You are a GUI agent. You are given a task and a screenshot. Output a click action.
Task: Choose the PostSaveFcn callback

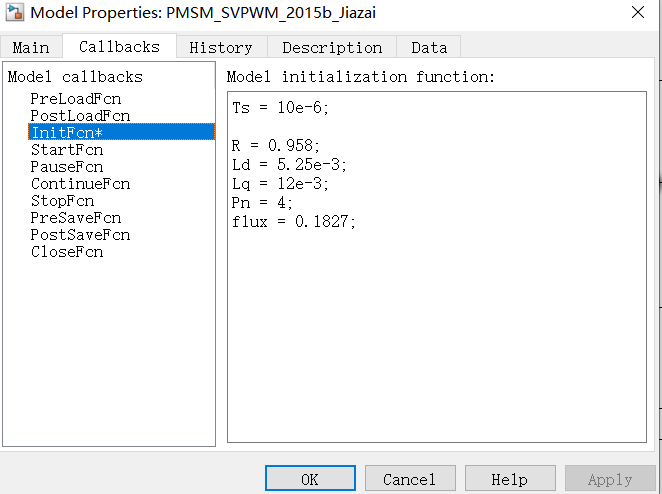(80, 234)
